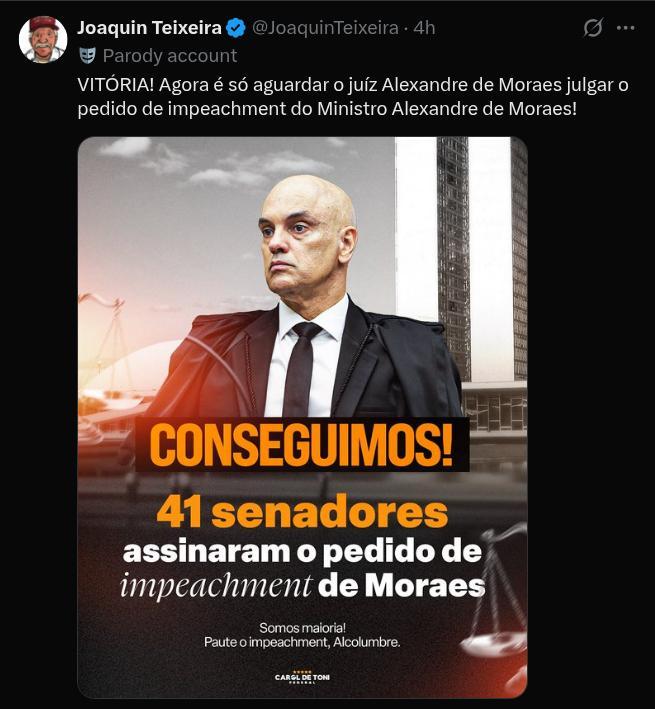Click the man's black necktie
Viewport: 655px width, 709px height.
point(300,369)
